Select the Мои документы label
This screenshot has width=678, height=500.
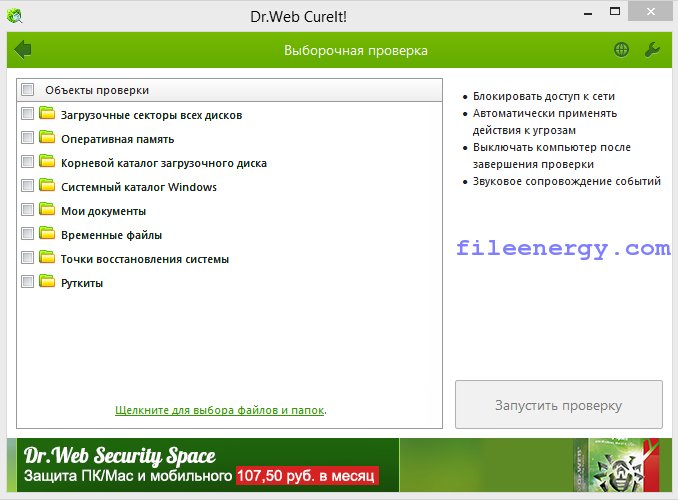103,211
